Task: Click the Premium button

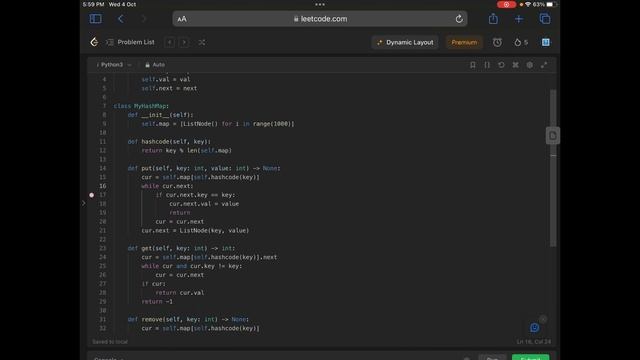Action: tap(464, 42)
